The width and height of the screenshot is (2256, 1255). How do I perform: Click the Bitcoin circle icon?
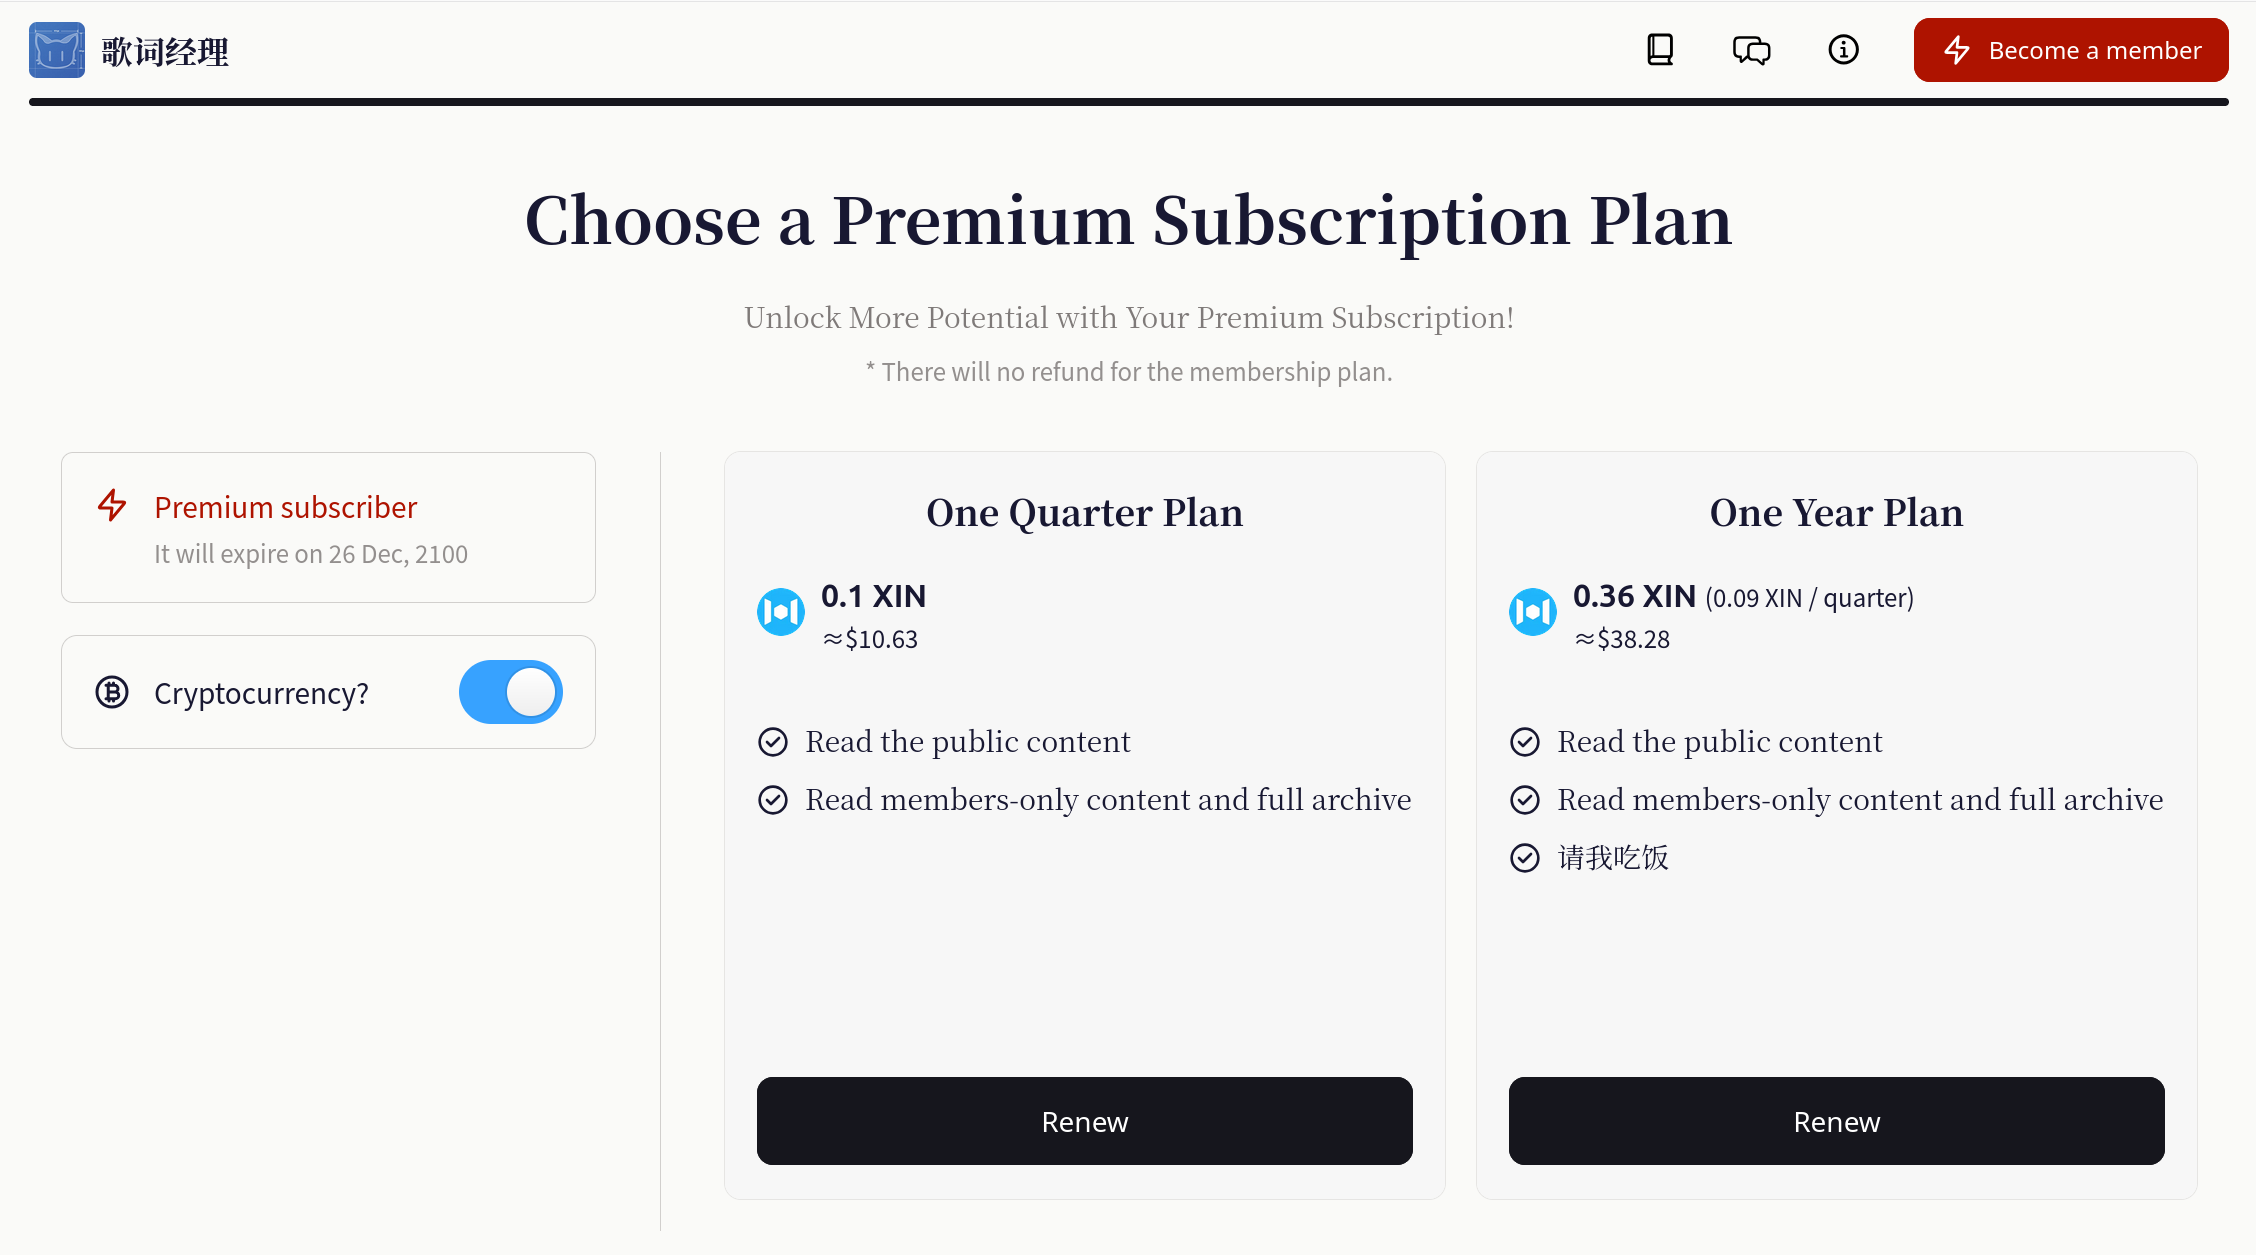pyautogui.click(x=112, y=692)
